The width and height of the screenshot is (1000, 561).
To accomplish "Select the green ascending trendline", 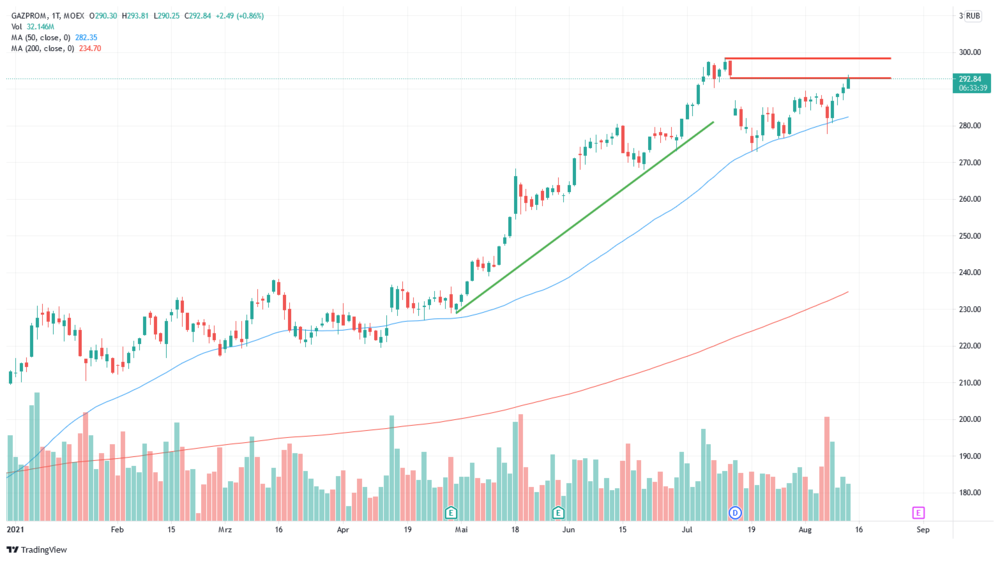I will (x=585, y=217).
